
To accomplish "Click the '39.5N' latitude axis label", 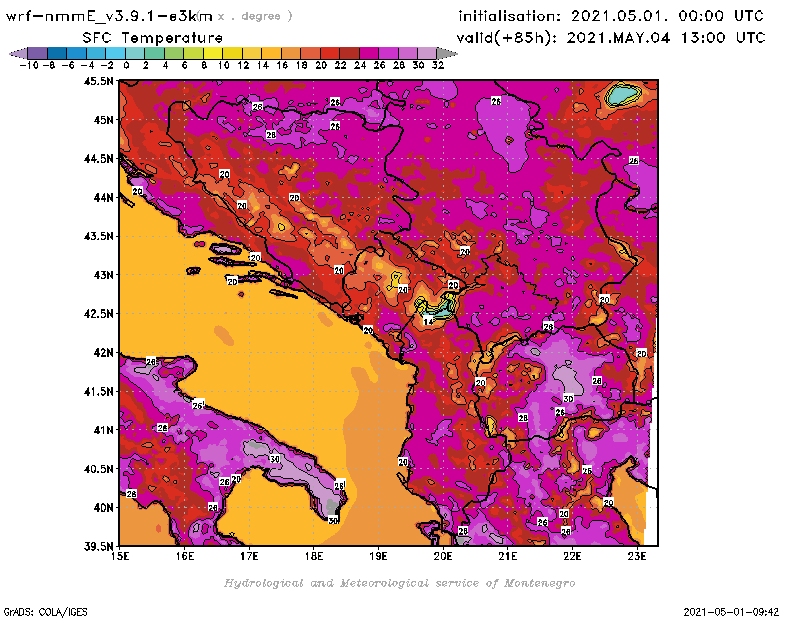I will 98,547.
